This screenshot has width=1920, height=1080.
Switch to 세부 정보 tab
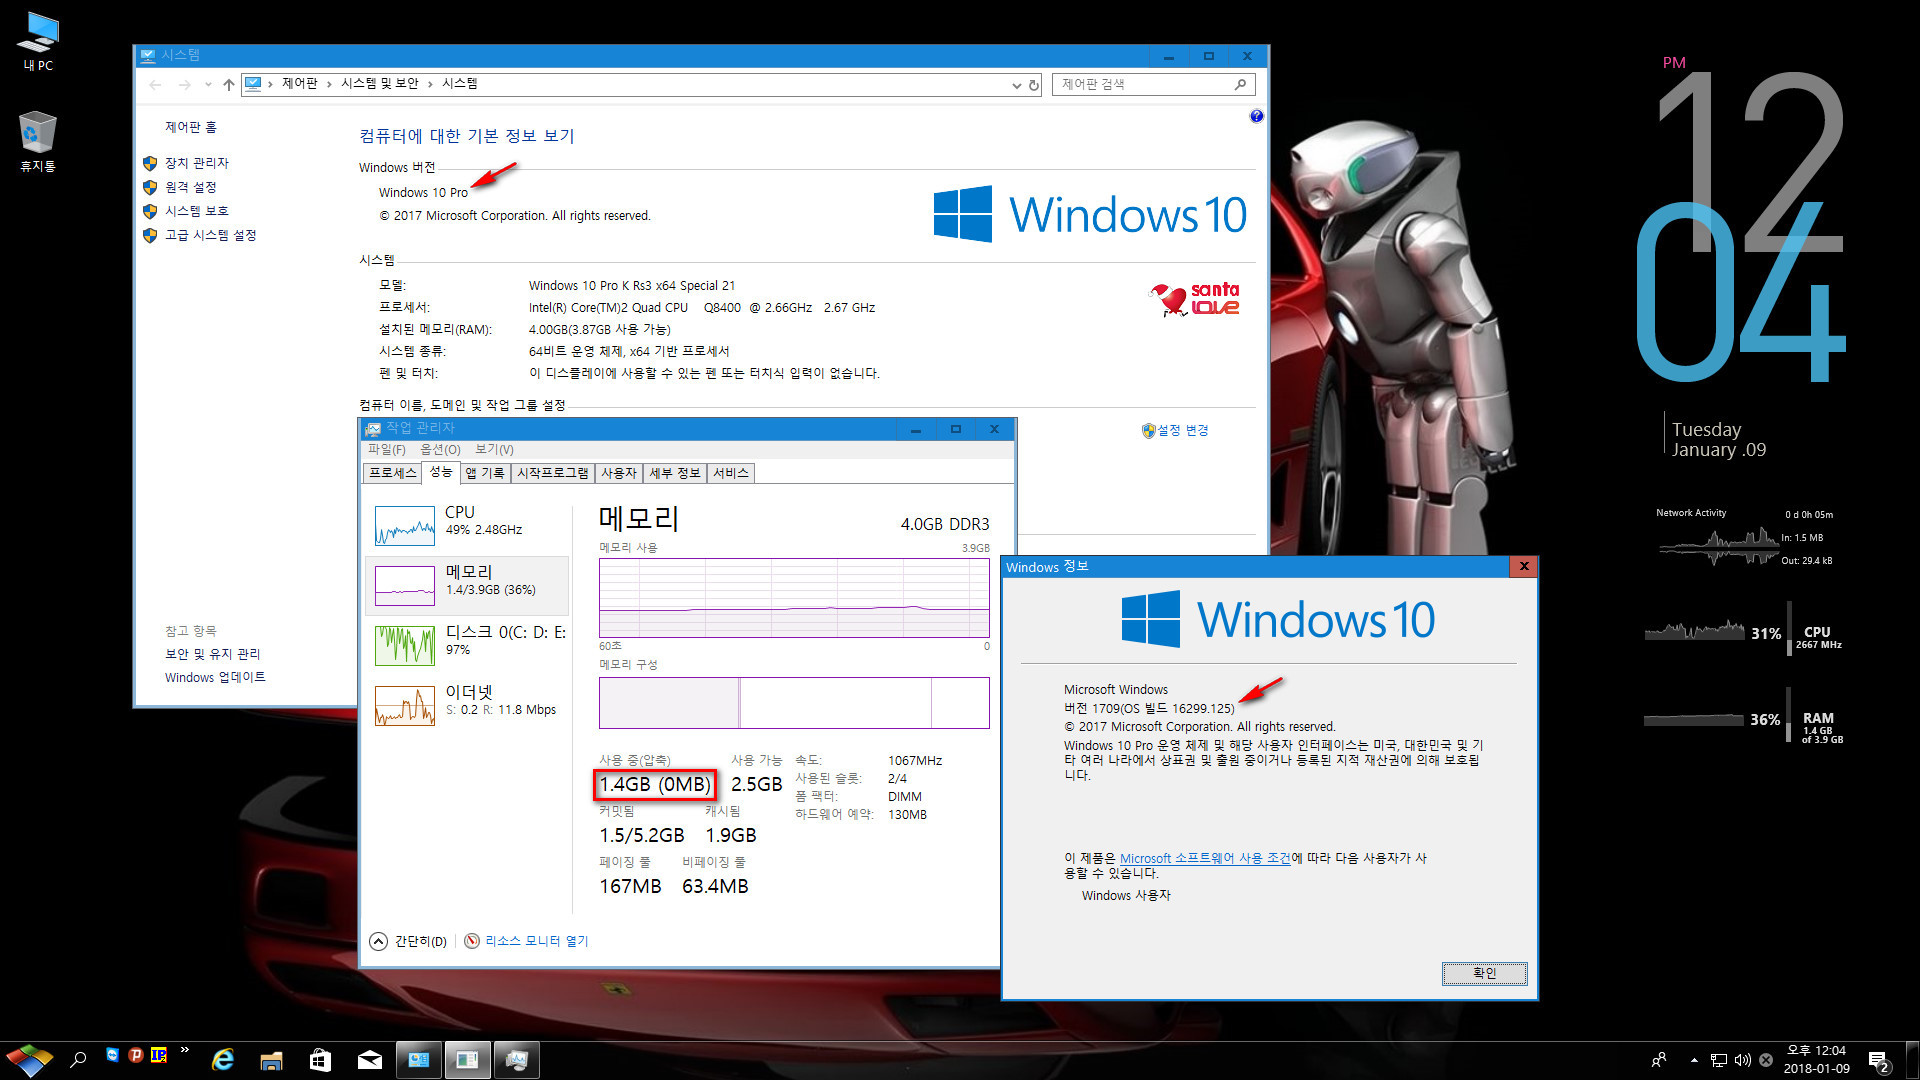(675, 473)
